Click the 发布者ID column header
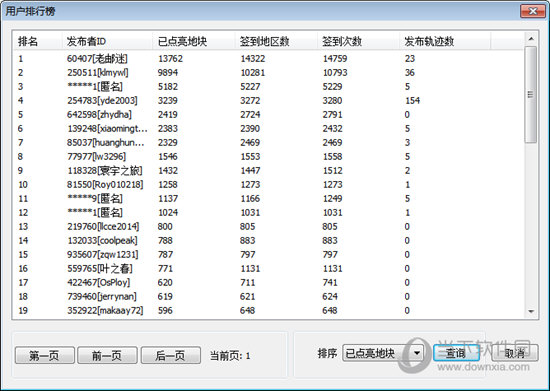 [107, 41]
